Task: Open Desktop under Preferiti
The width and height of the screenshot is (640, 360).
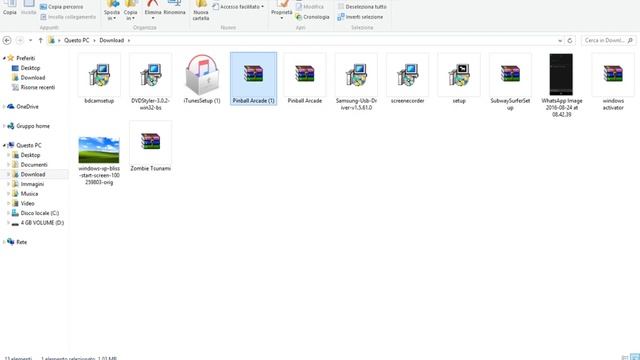Action: click(x=30, y=68)
